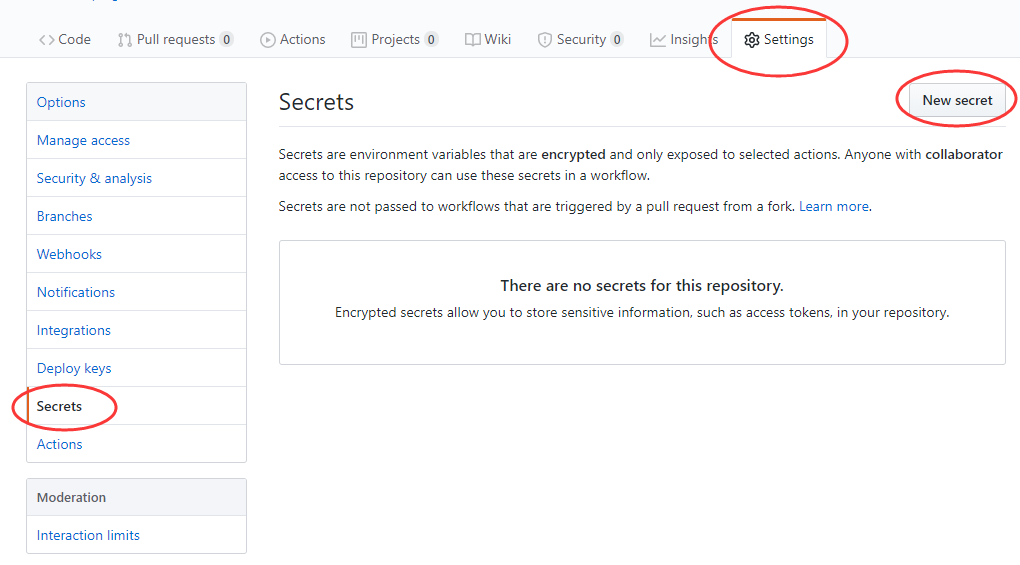Click the Security shield icon
The height and width of the screenshot is (565, 1020).
545,40
